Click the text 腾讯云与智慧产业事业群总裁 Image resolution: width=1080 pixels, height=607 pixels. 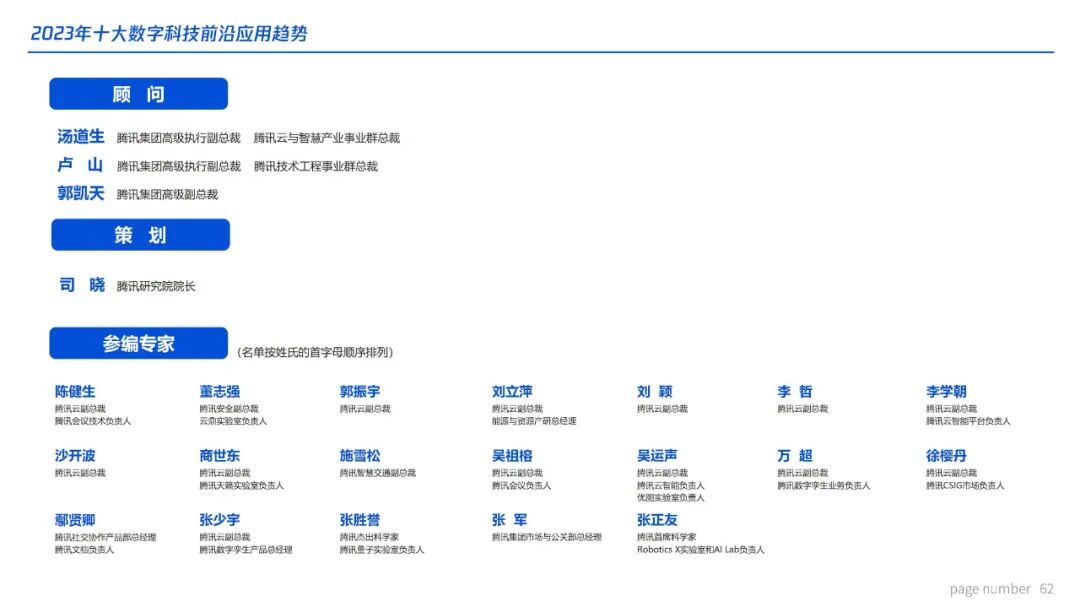(326, 138)
